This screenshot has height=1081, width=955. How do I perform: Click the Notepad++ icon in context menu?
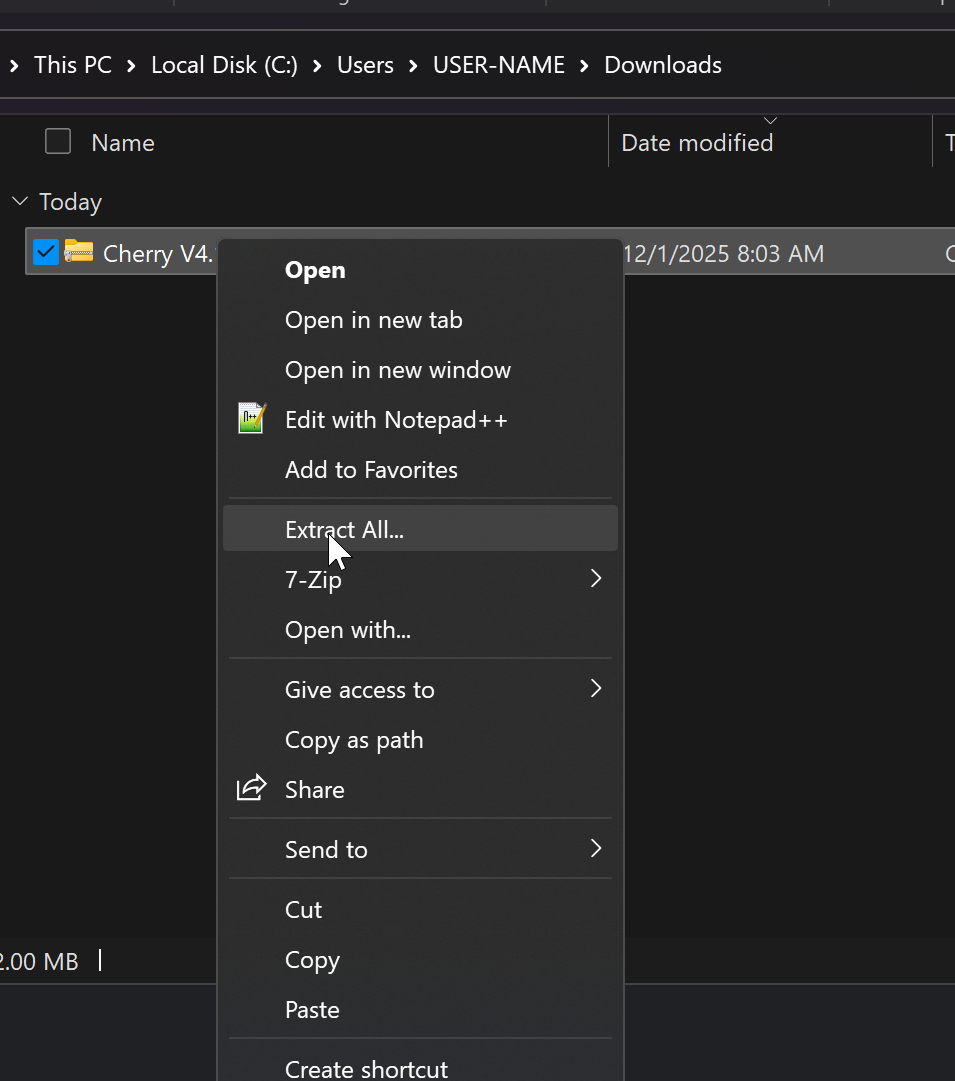251,419
